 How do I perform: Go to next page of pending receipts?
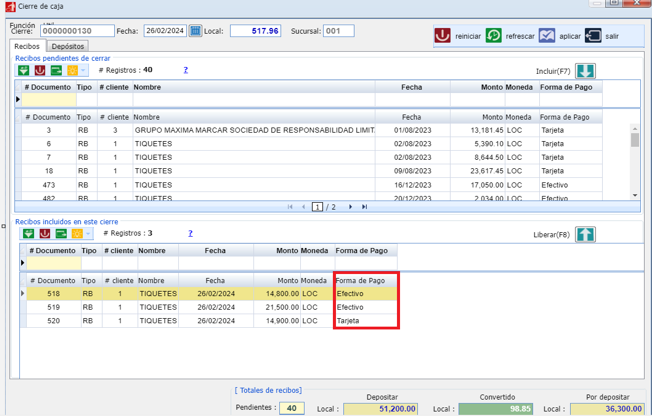coord(350,207)
